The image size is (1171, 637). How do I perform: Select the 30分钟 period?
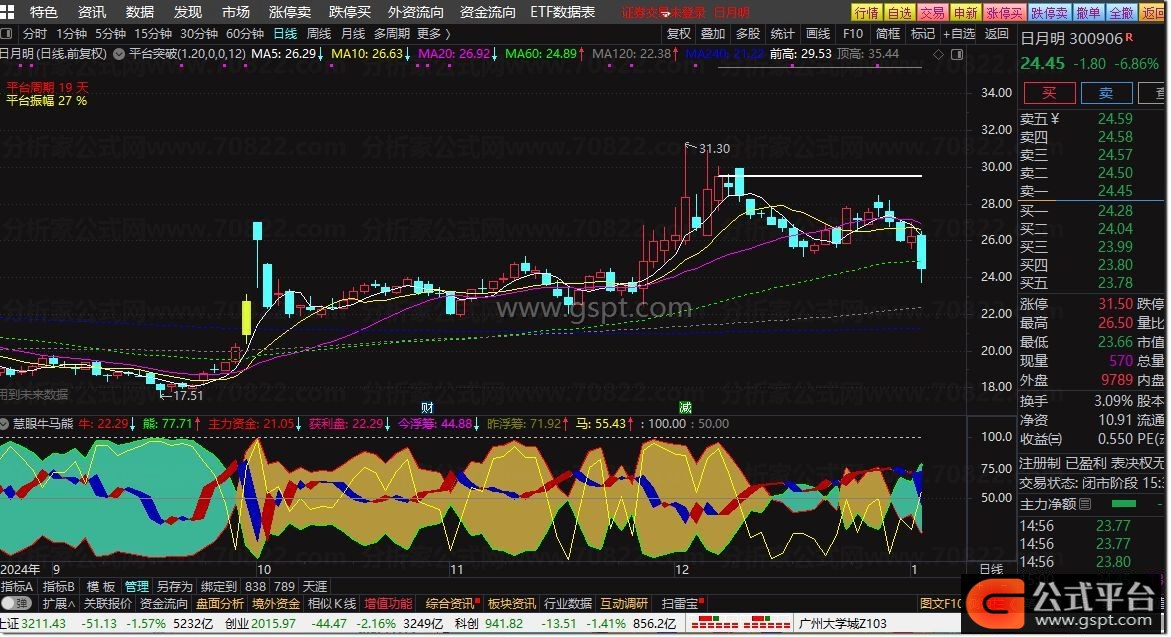[199, 34]
